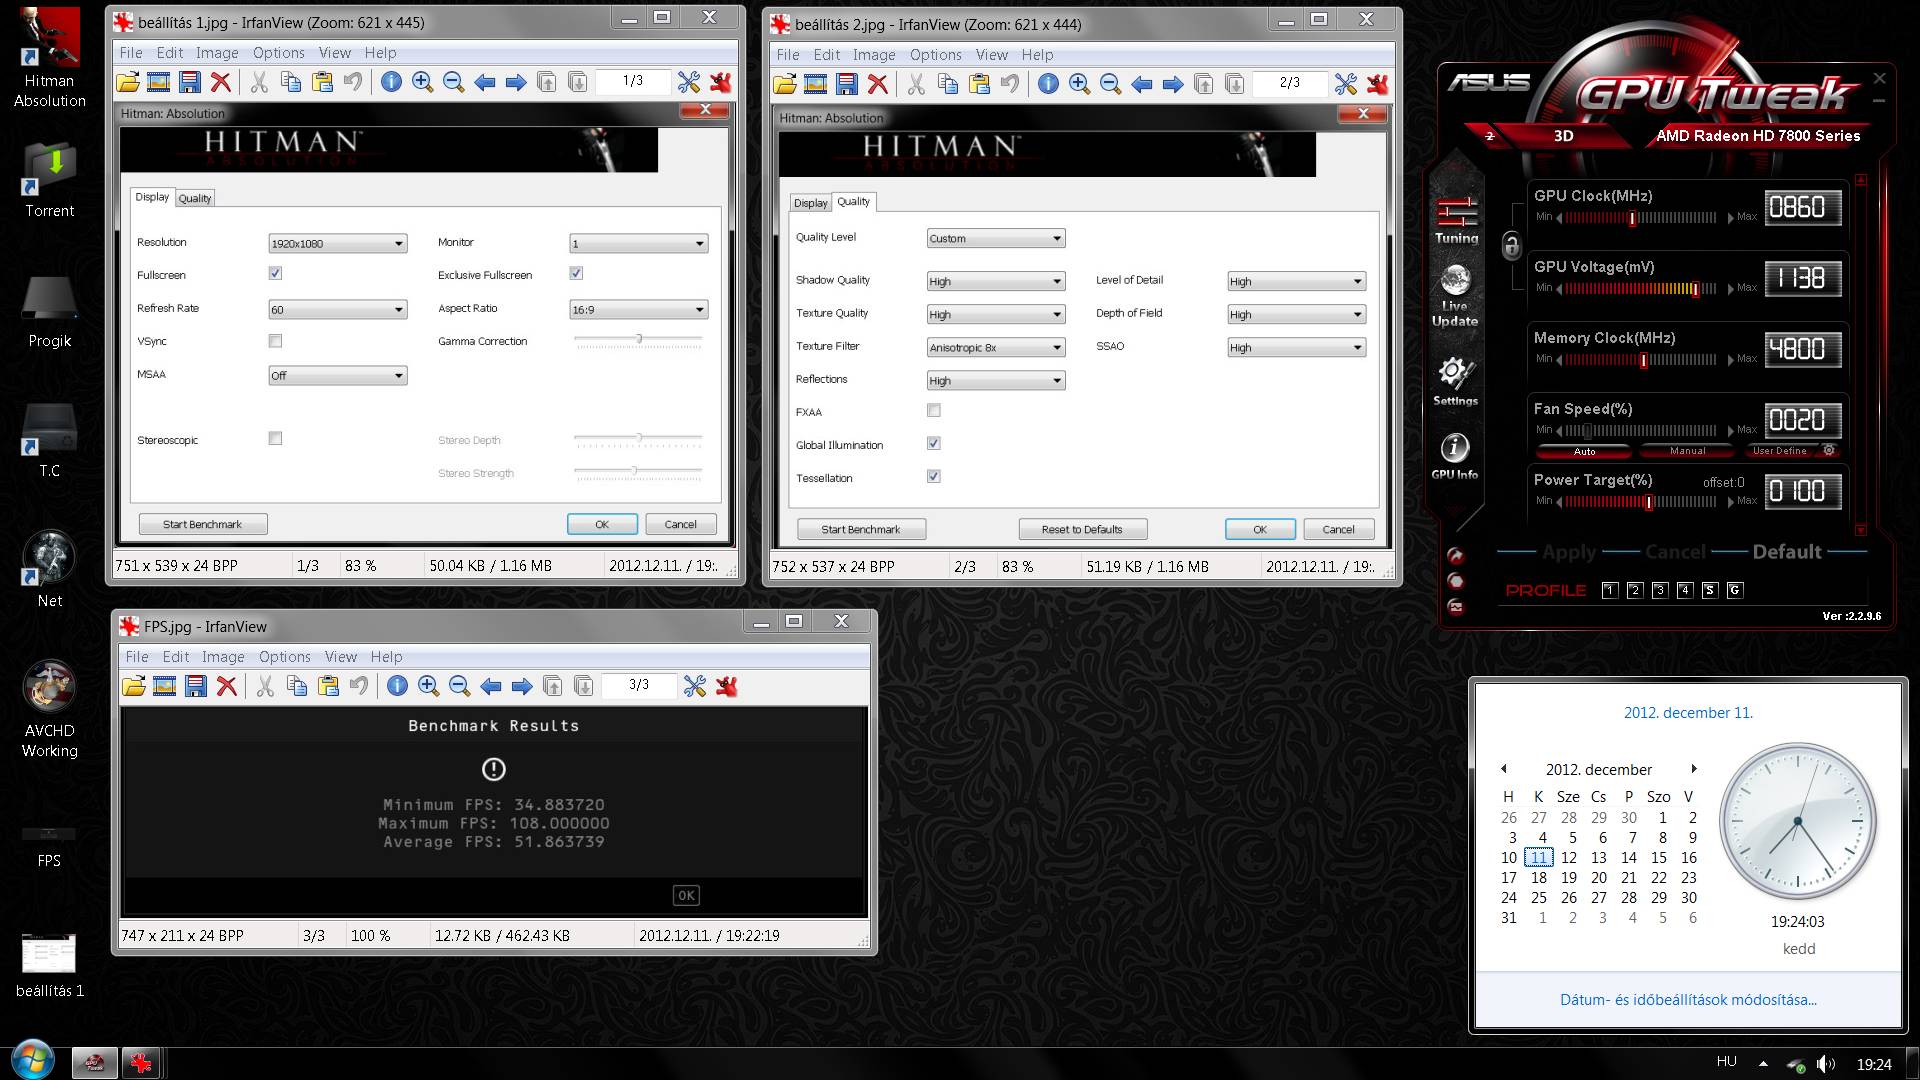
Task: Click Open folder icon in beállítás 1.jpg window
Action: tap(128, 82)
